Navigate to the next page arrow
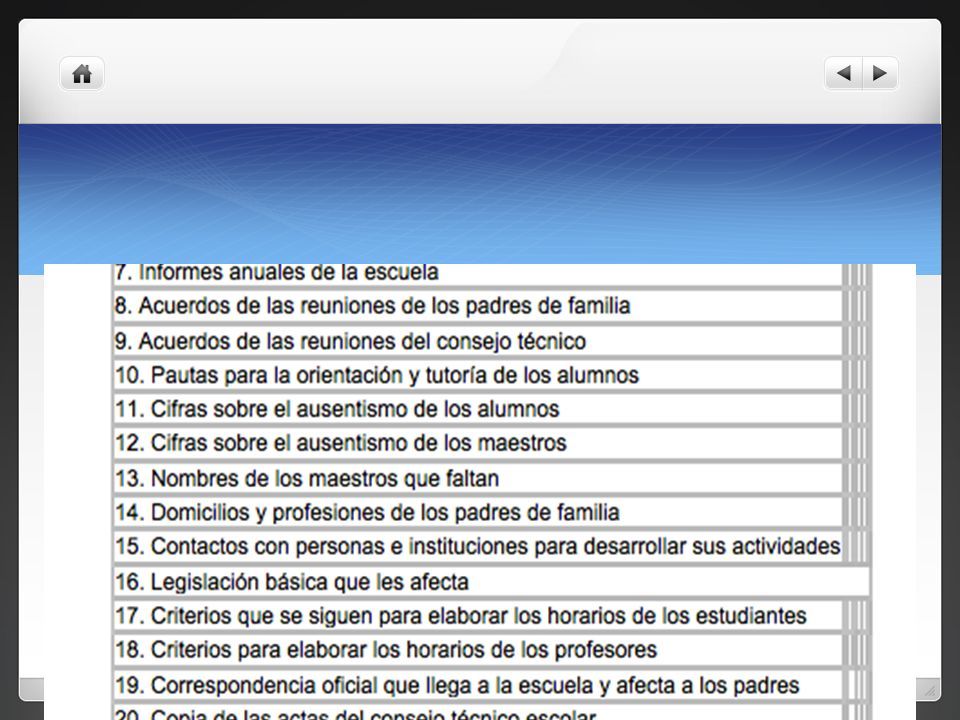 pos(880,73)
